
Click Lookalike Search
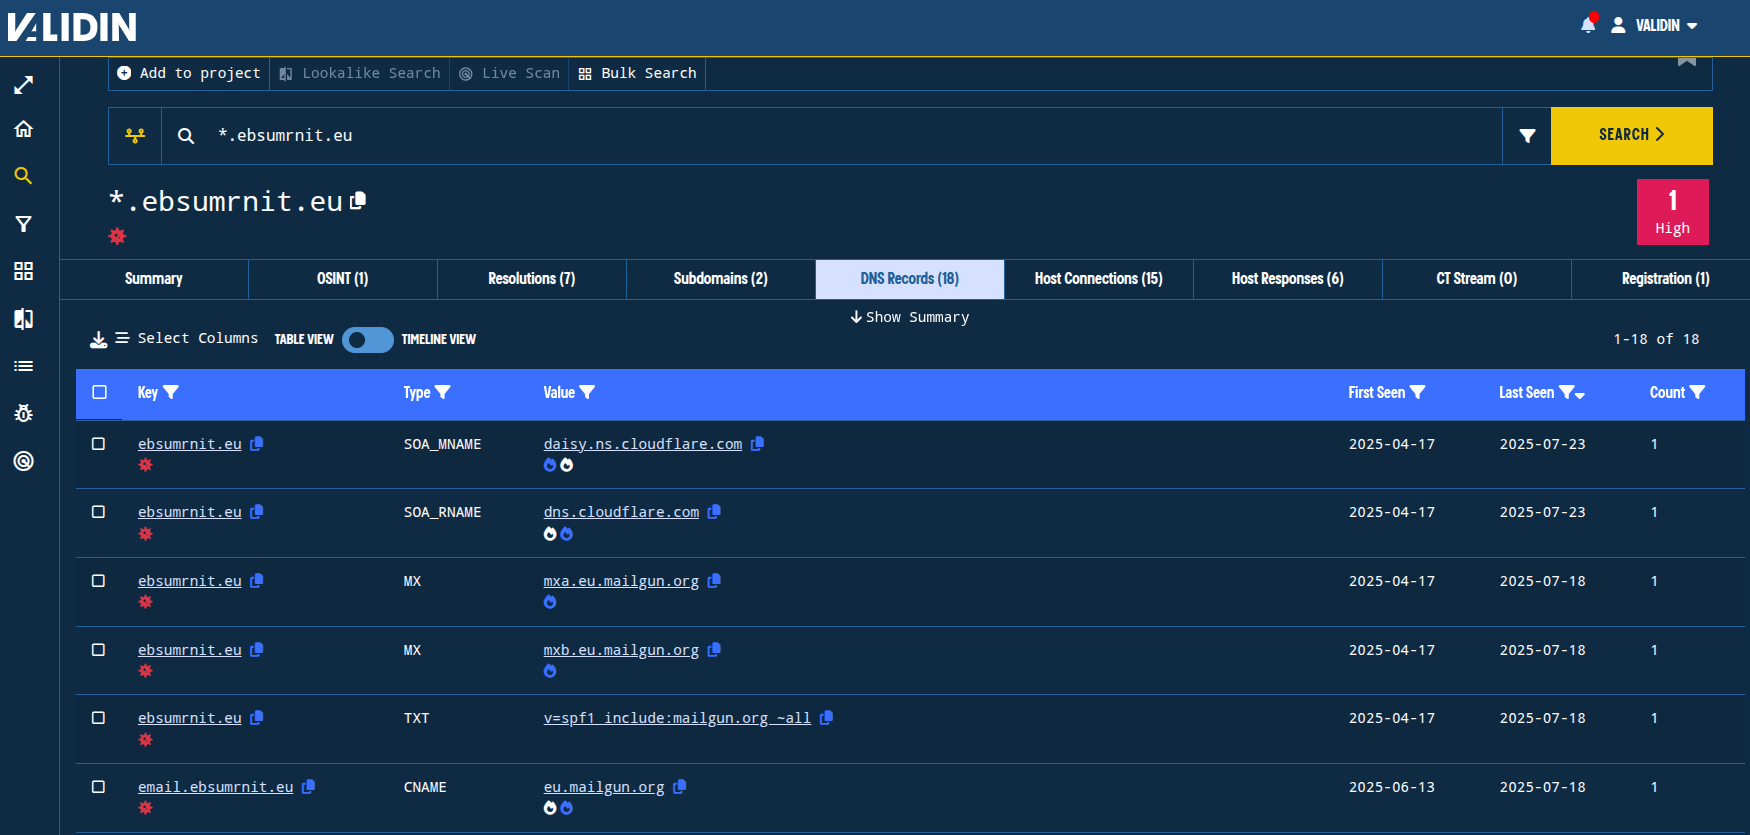(x=360, y=73)
